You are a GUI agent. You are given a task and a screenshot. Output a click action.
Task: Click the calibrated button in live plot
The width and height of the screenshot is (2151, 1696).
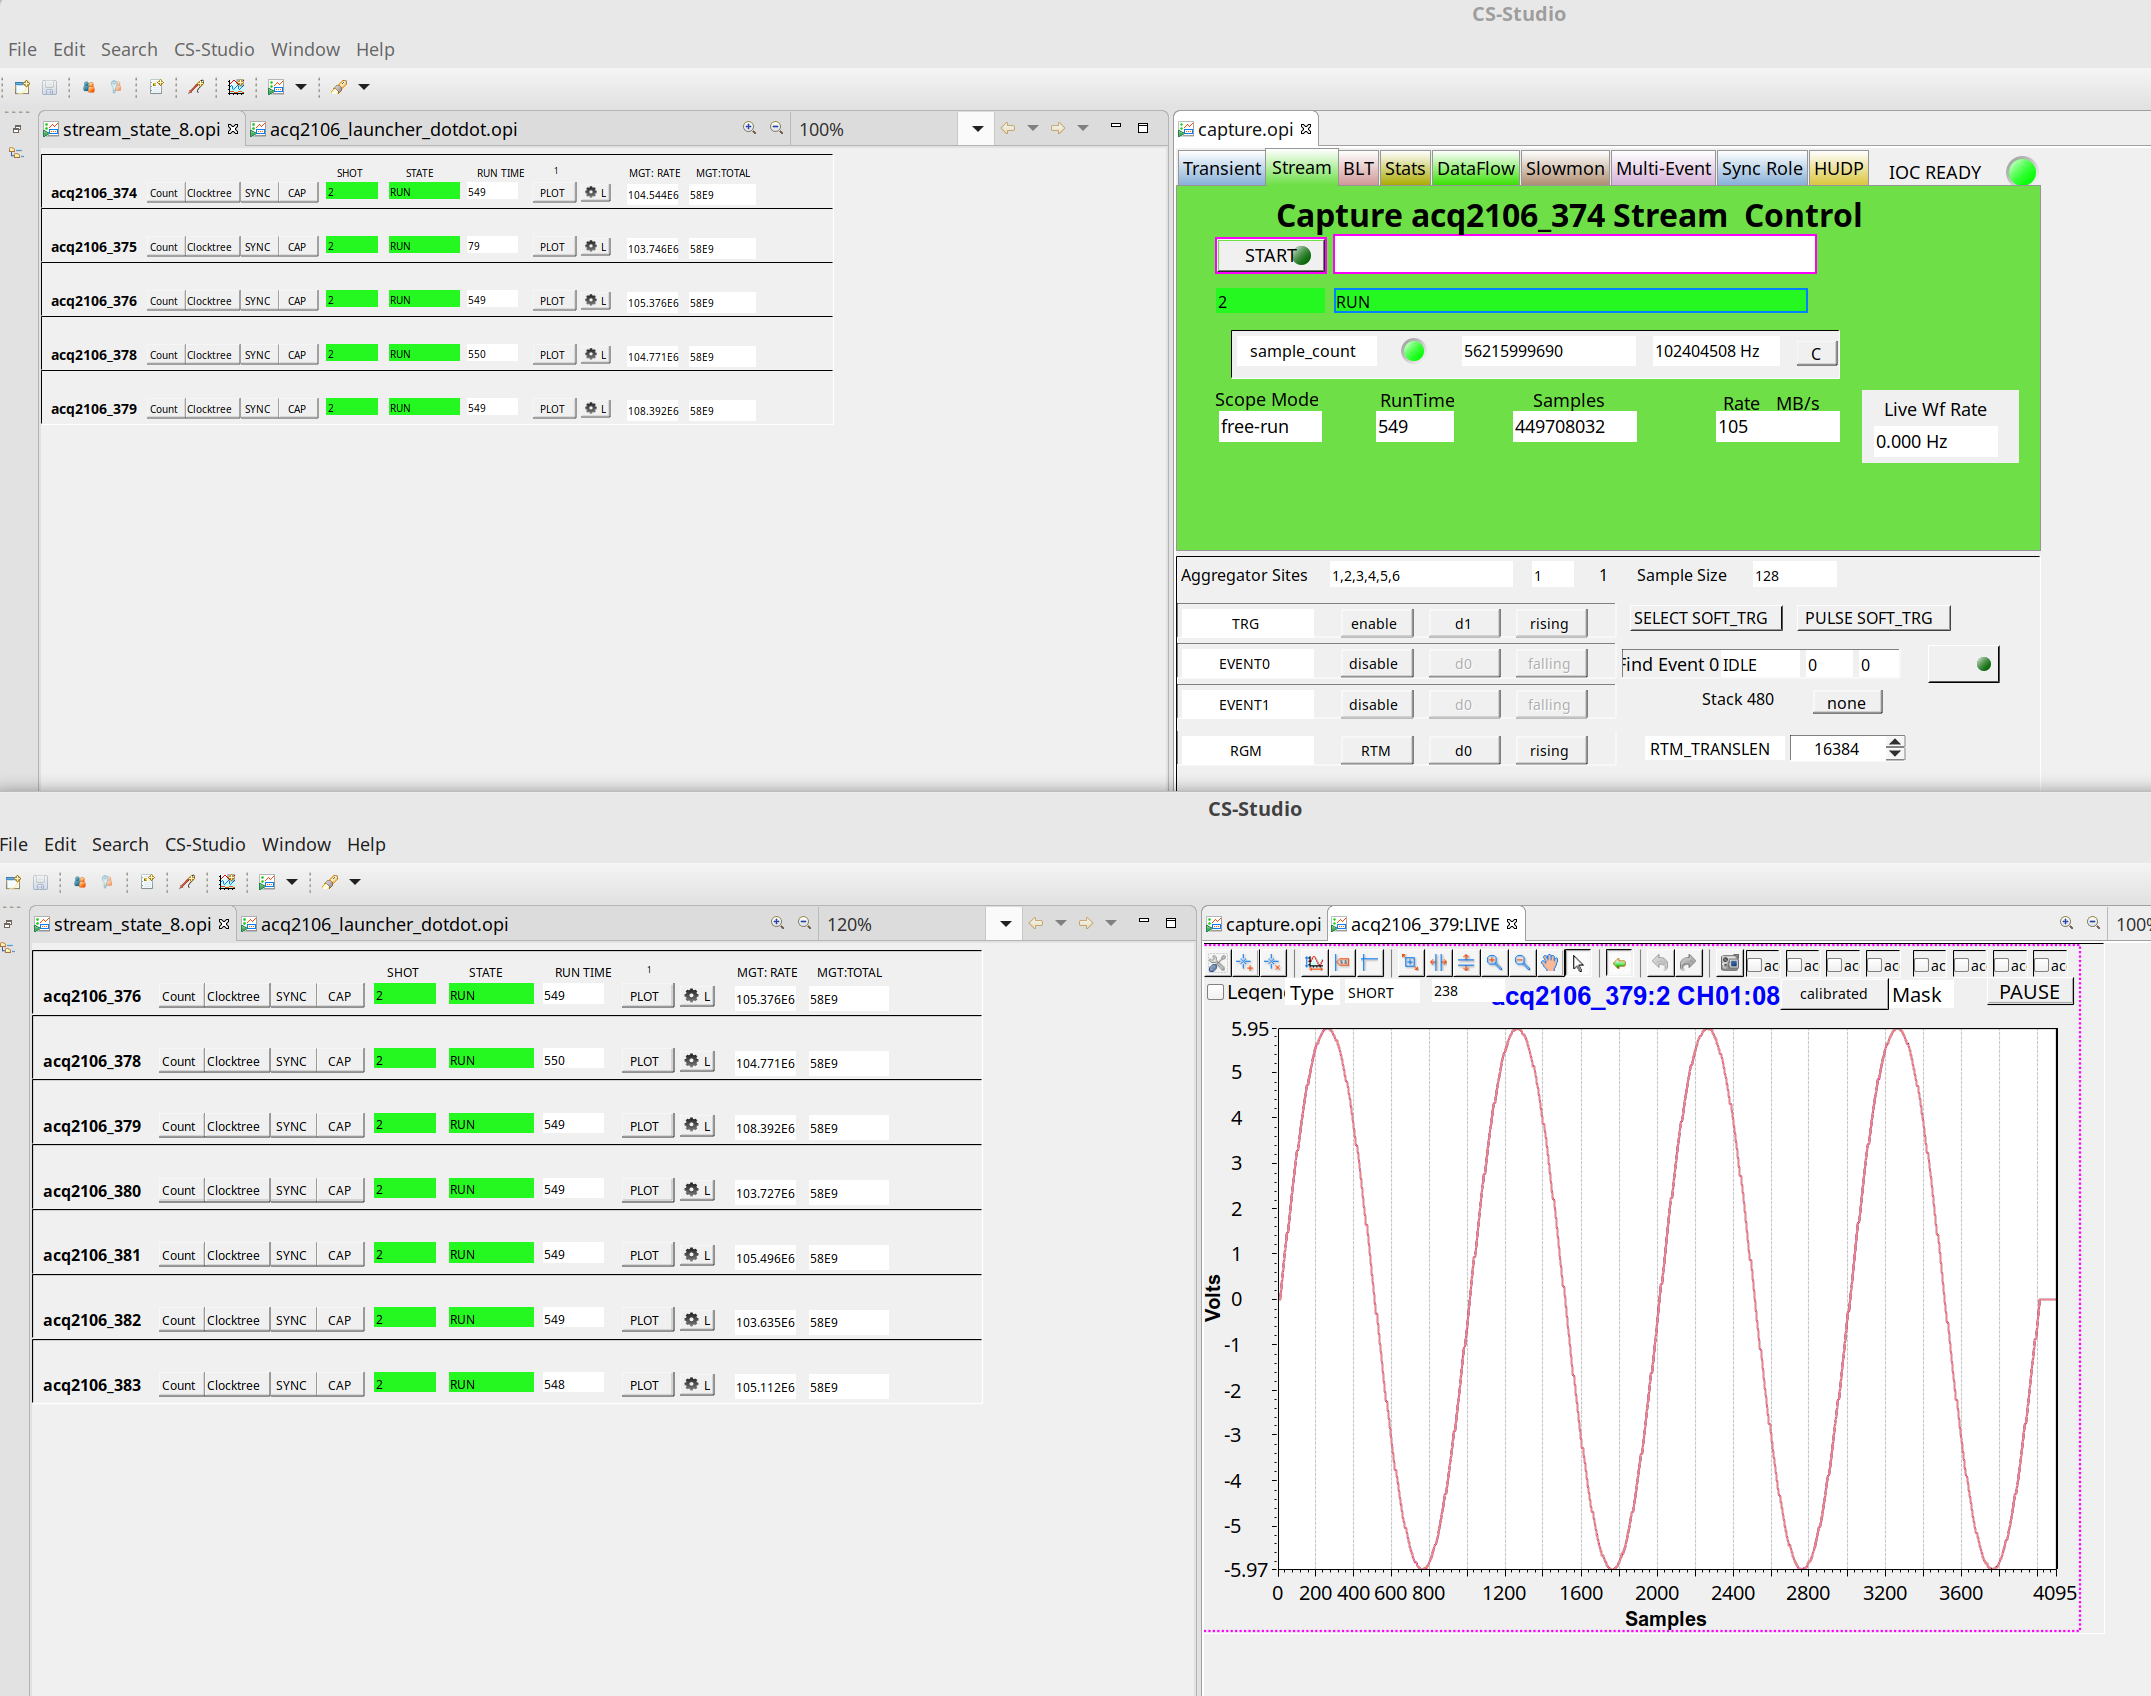pos(1833,993)
